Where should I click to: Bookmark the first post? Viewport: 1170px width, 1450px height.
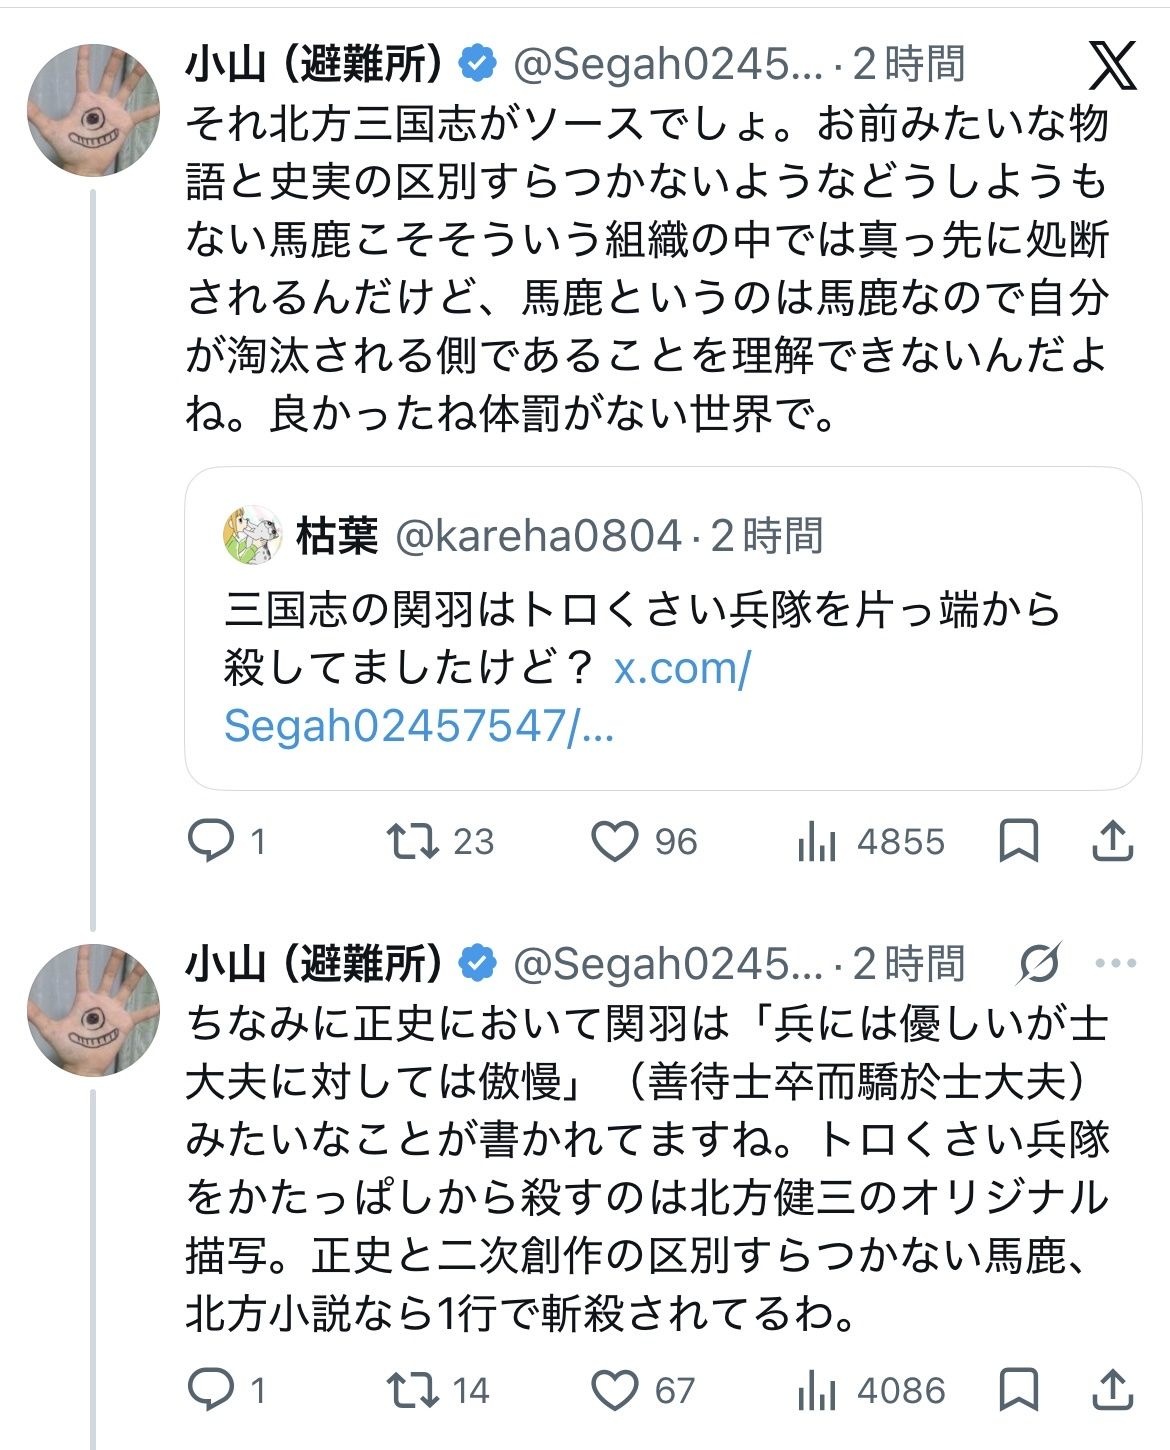[x=1018, y=841]
